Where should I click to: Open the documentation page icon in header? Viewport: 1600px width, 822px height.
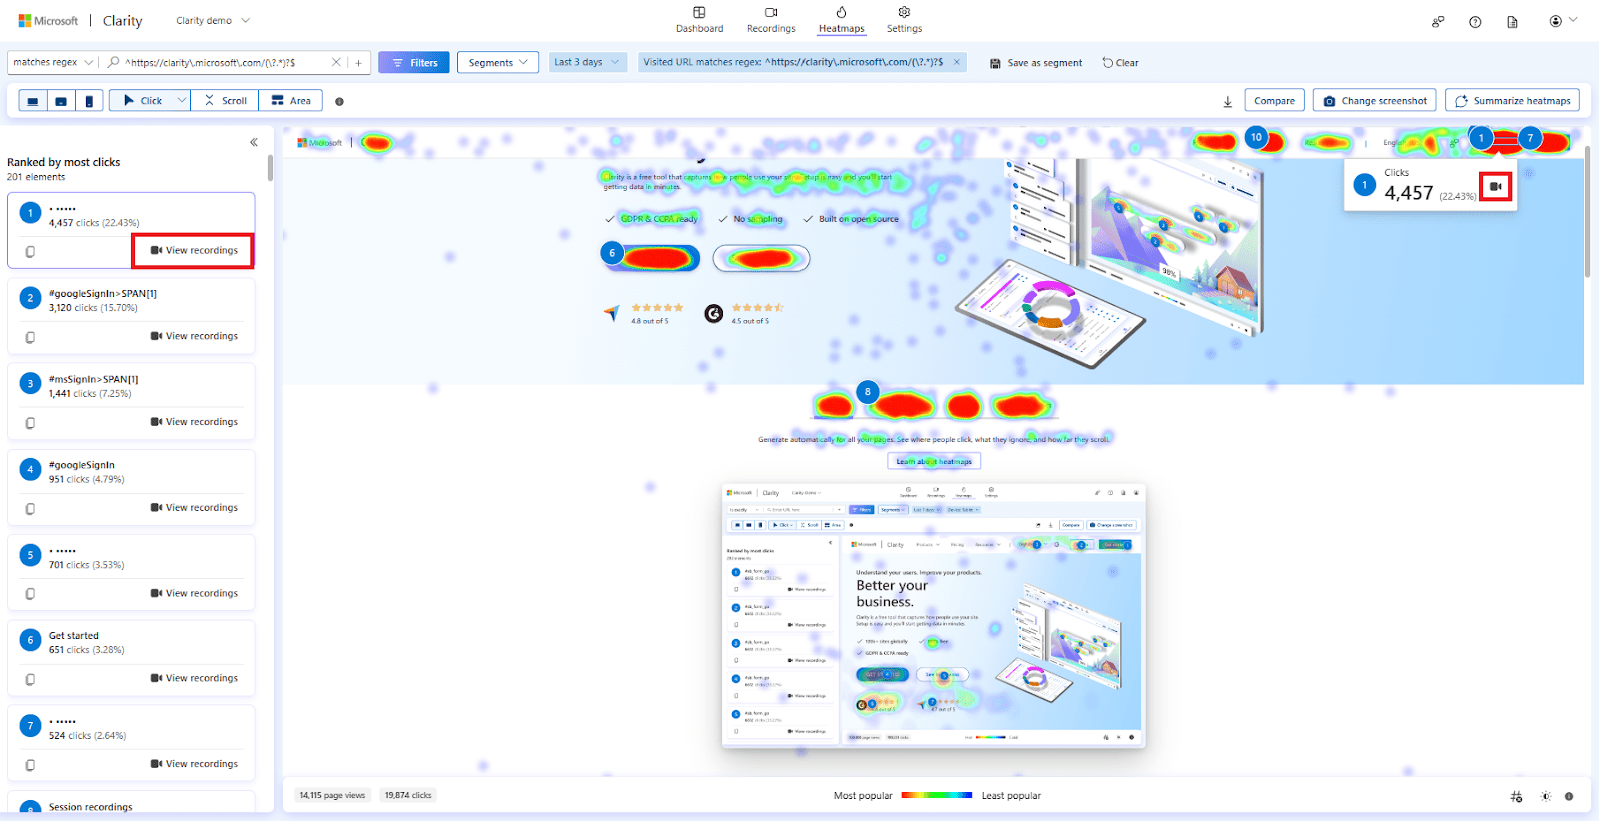click(1512, 22)
